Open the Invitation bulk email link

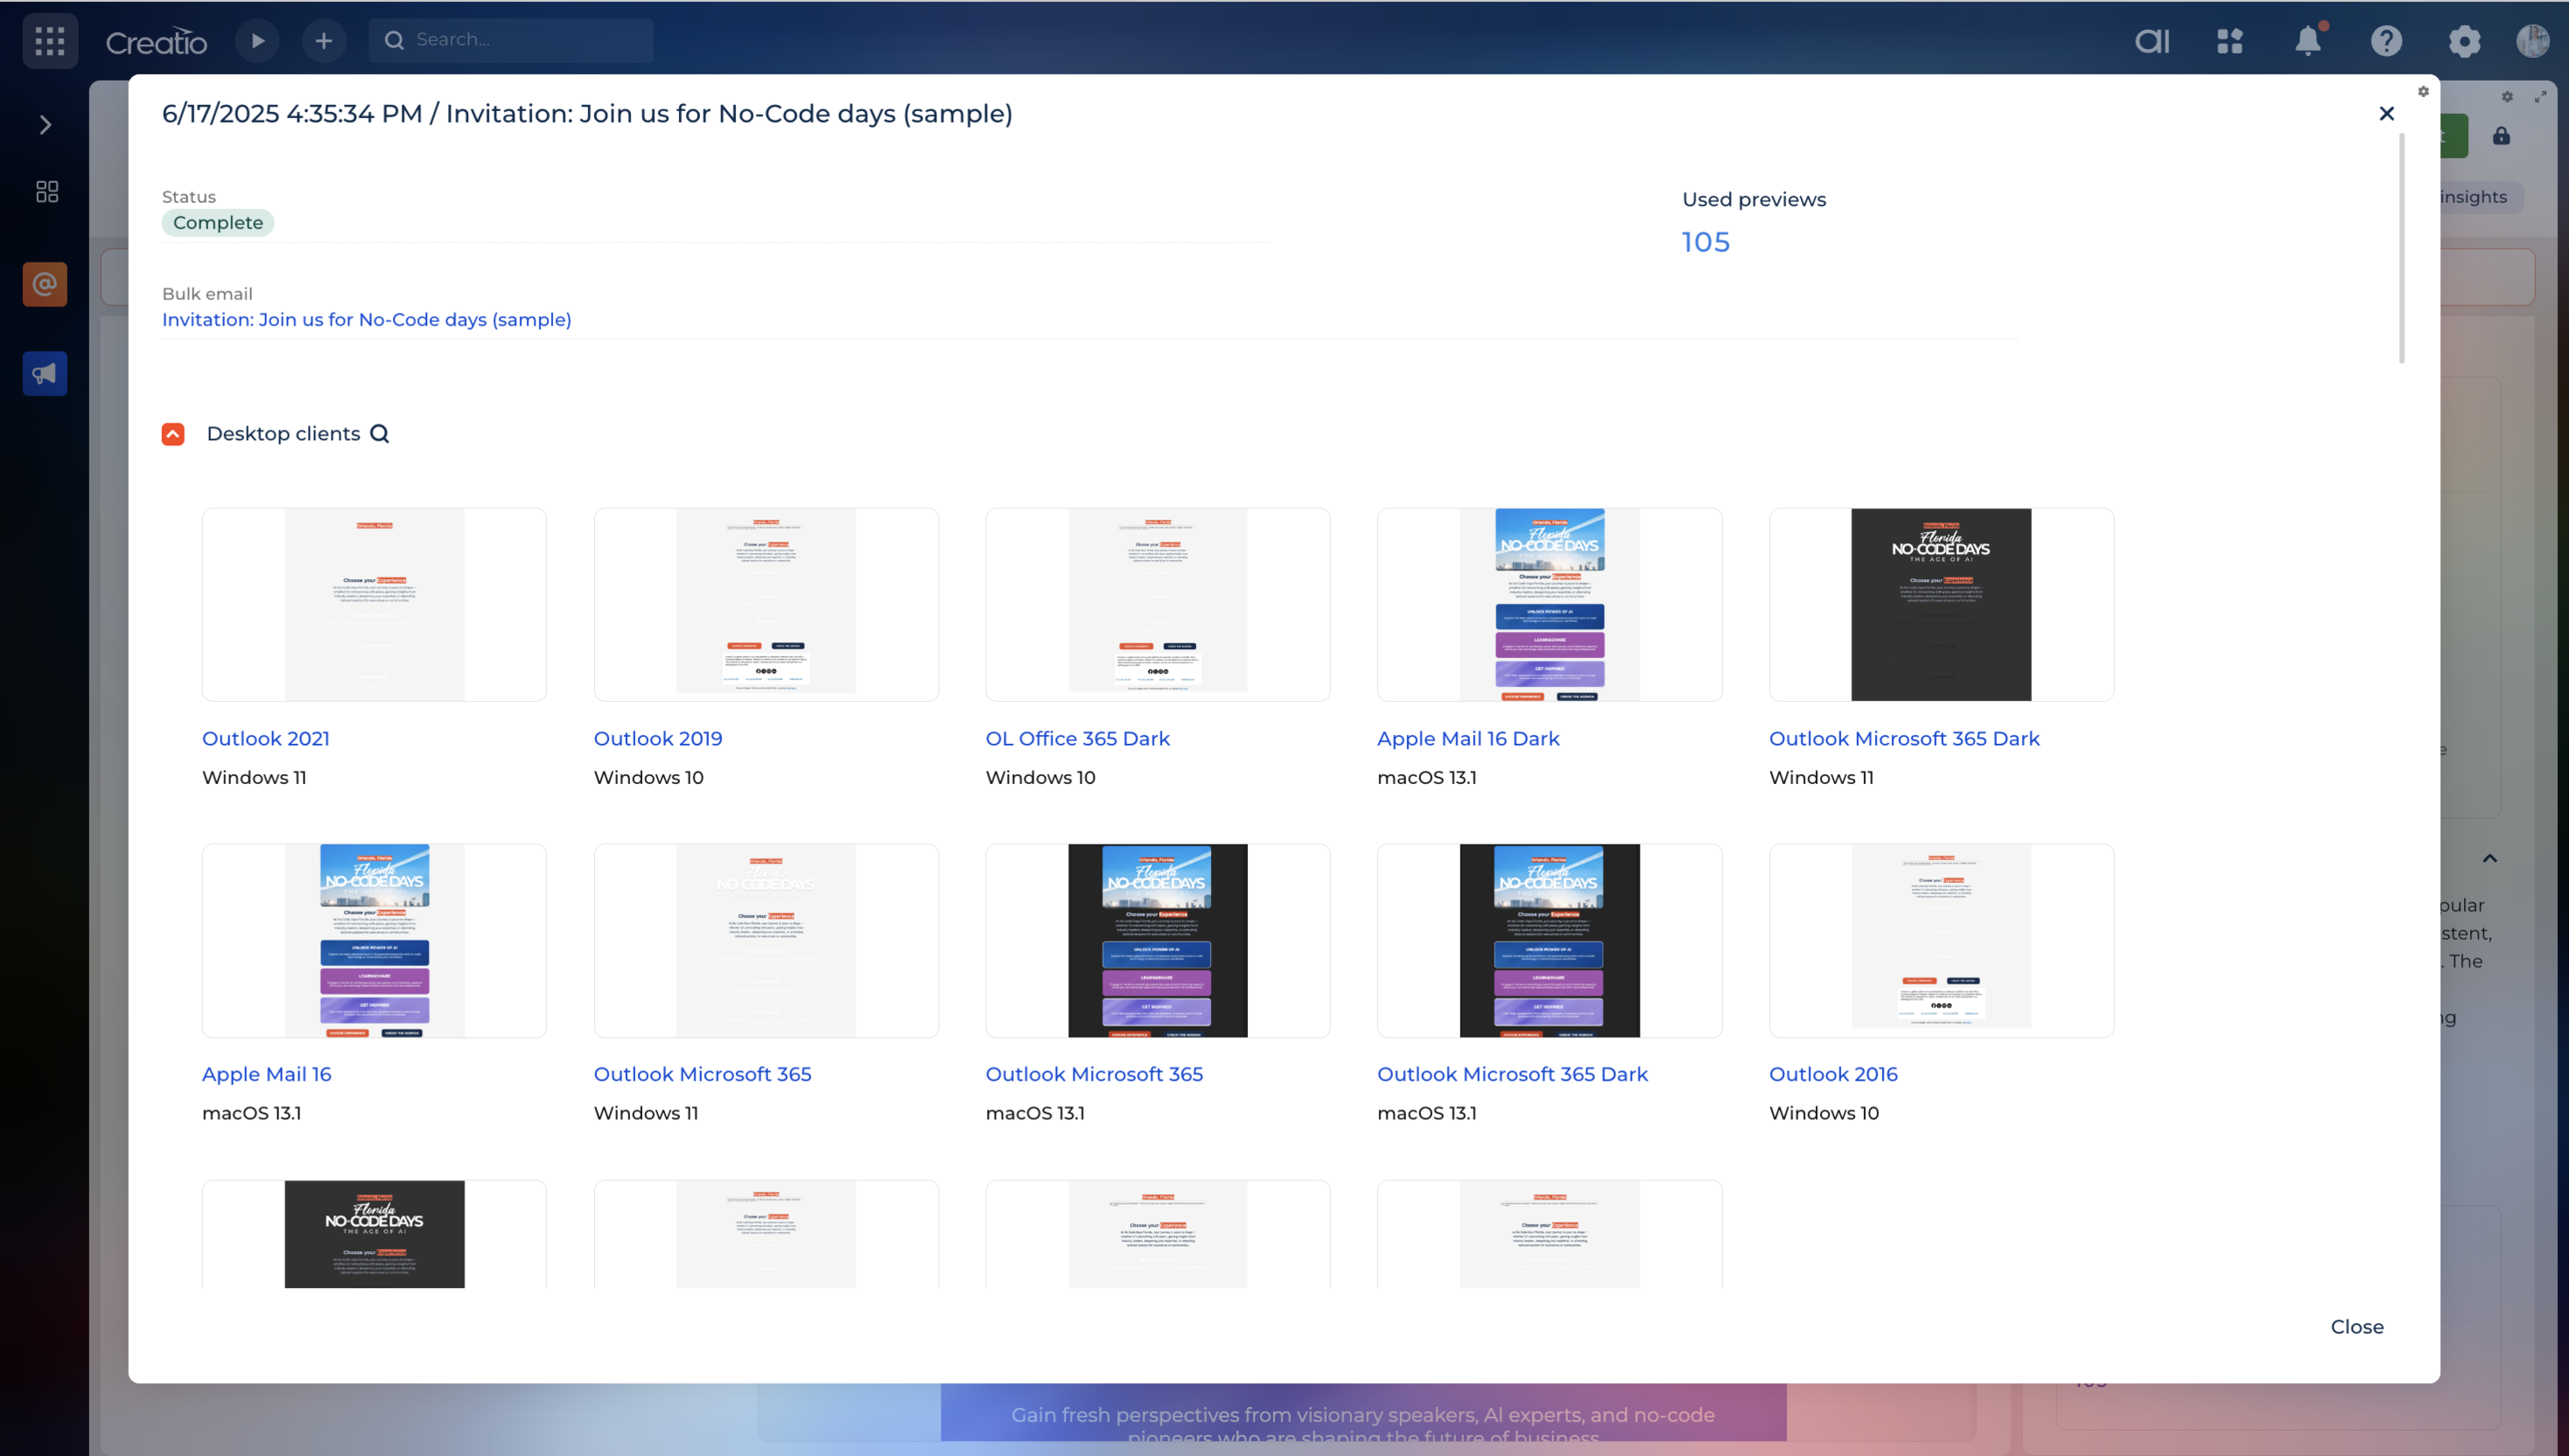(366, 320)
